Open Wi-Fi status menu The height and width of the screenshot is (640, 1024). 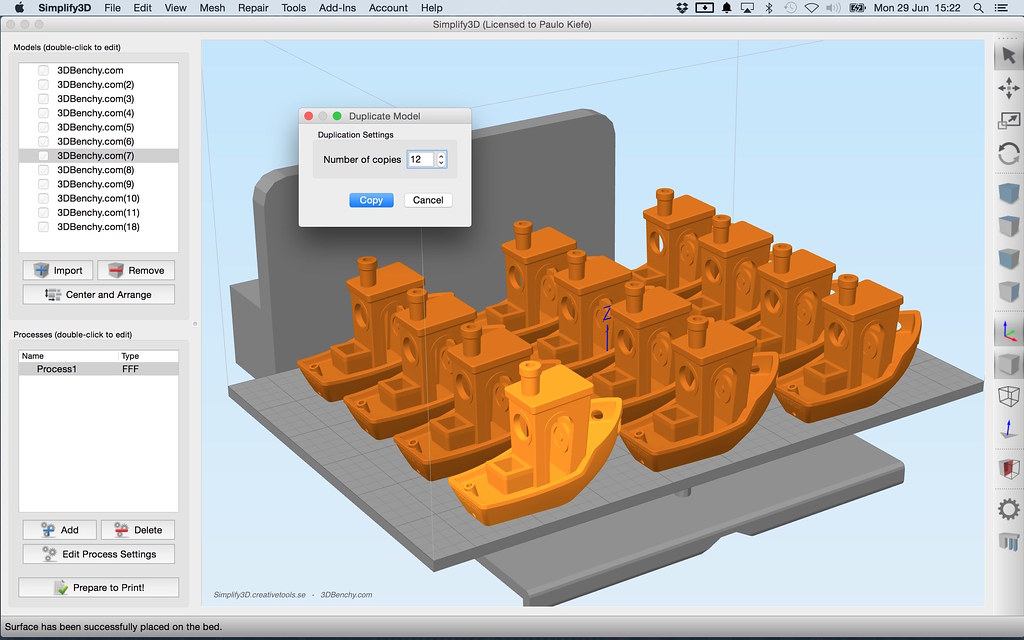[x=811, y=8]
